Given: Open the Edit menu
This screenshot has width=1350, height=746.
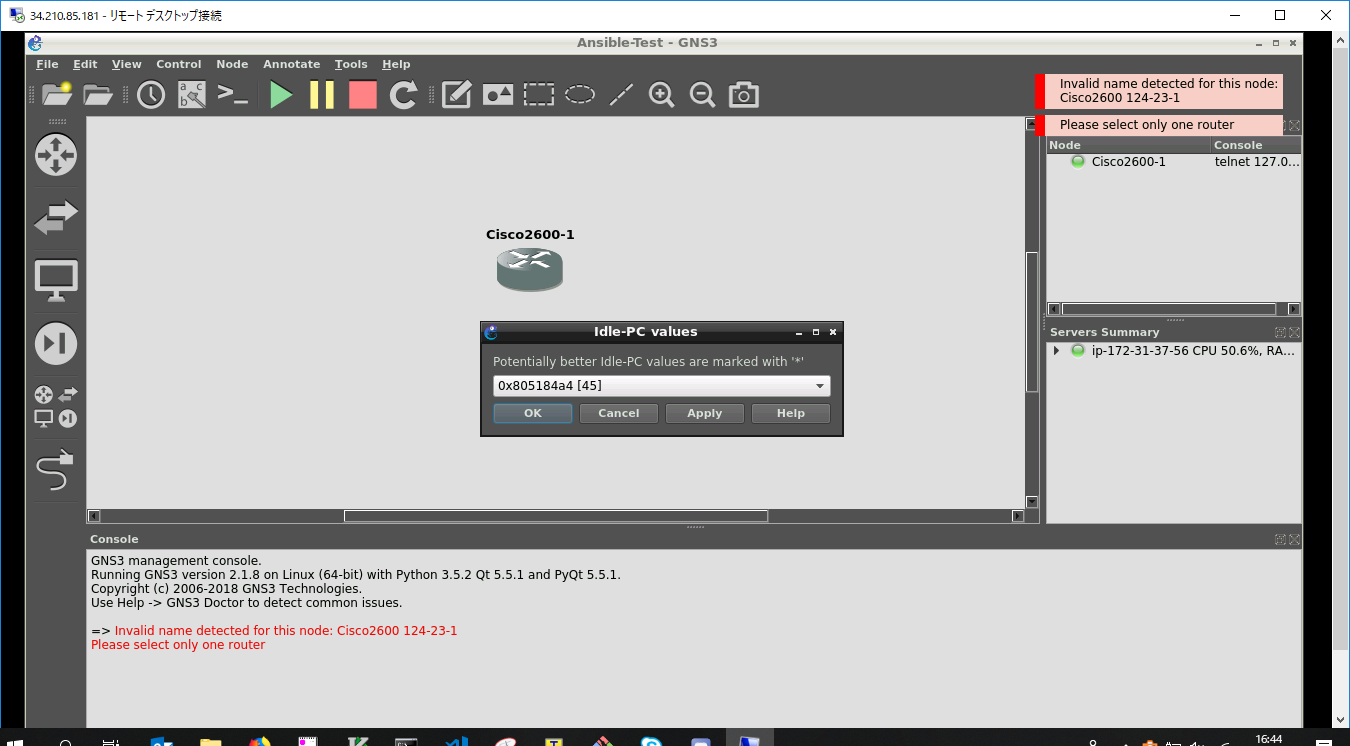Looking at the screenshot, I should click(85, 64).
